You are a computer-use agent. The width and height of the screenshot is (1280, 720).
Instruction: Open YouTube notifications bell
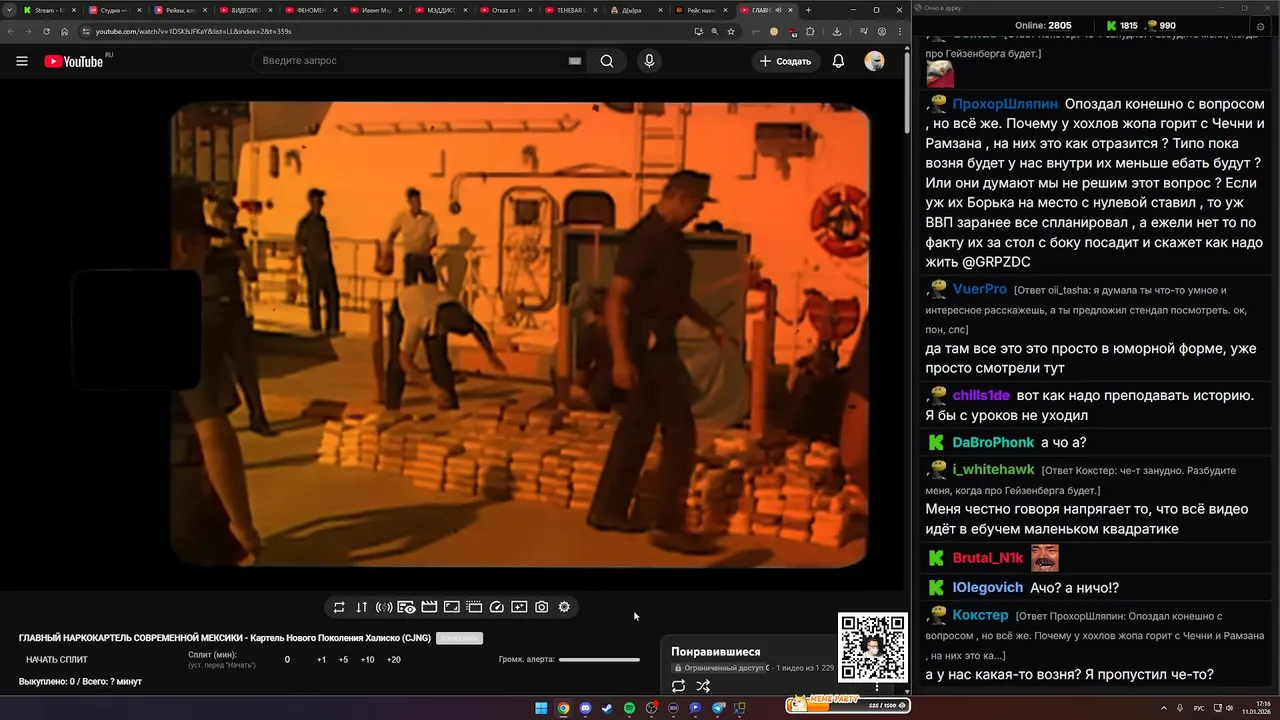coord(838,61)
